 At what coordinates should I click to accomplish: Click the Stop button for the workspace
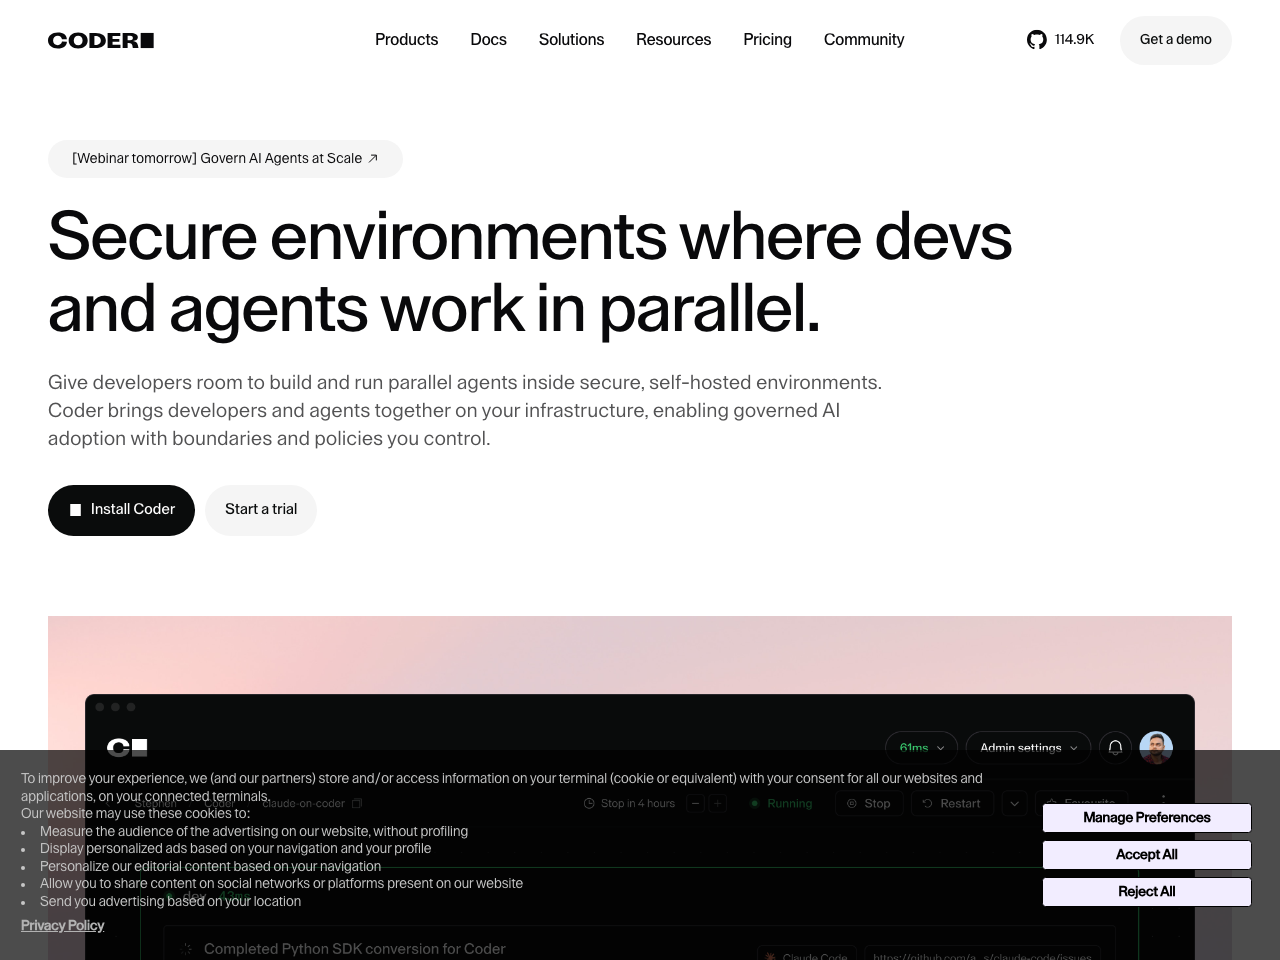point(869,803)
